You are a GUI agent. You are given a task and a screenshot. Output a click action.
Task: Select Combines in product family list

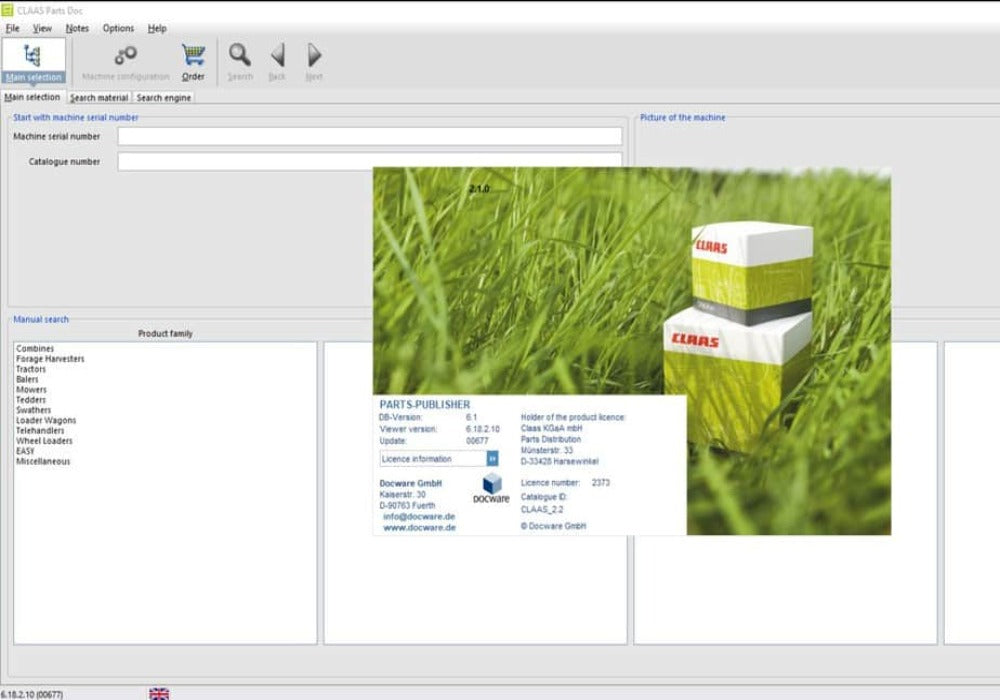[35, 348]
